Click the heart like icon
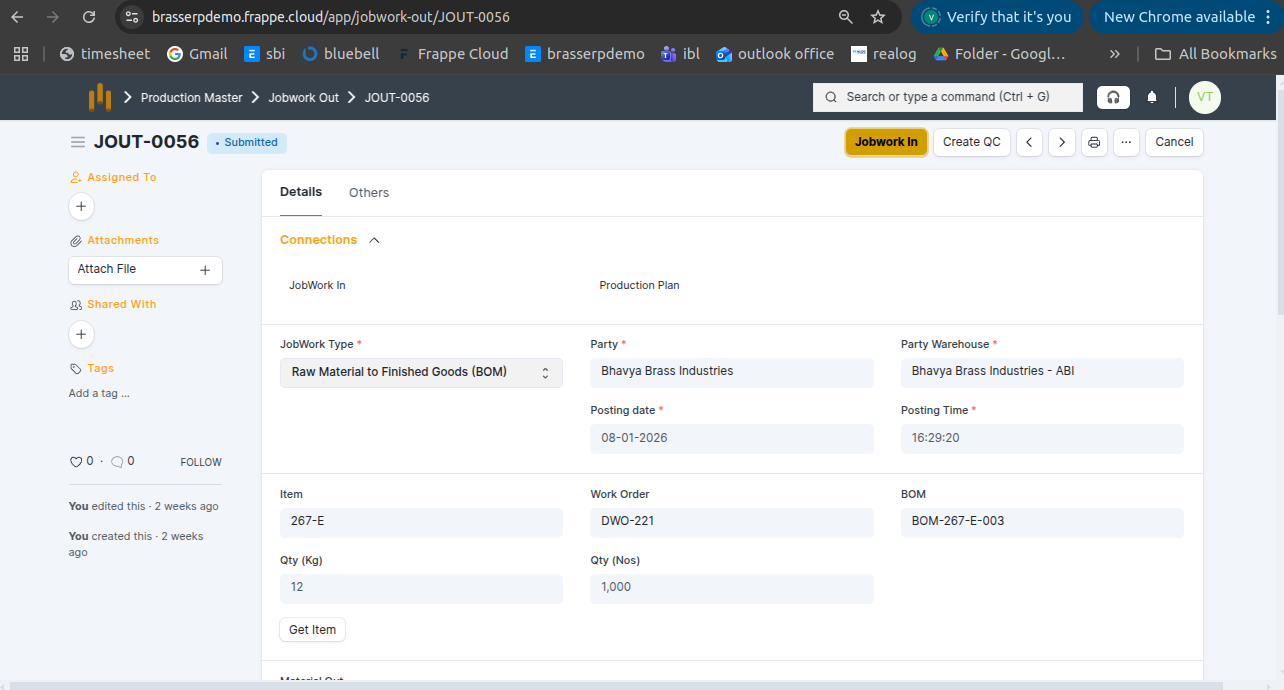Screen dimensions: 1284x690 pos(75,462)
